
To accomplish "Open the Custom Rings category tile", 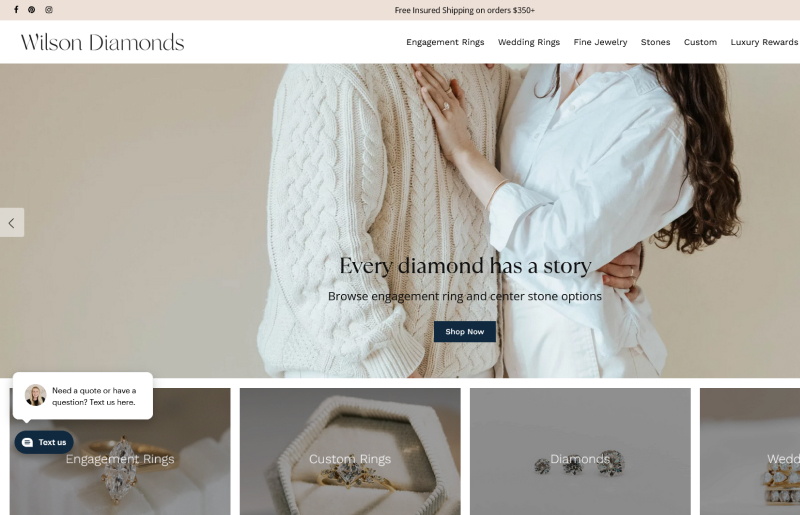I will [x=350, y=452].
